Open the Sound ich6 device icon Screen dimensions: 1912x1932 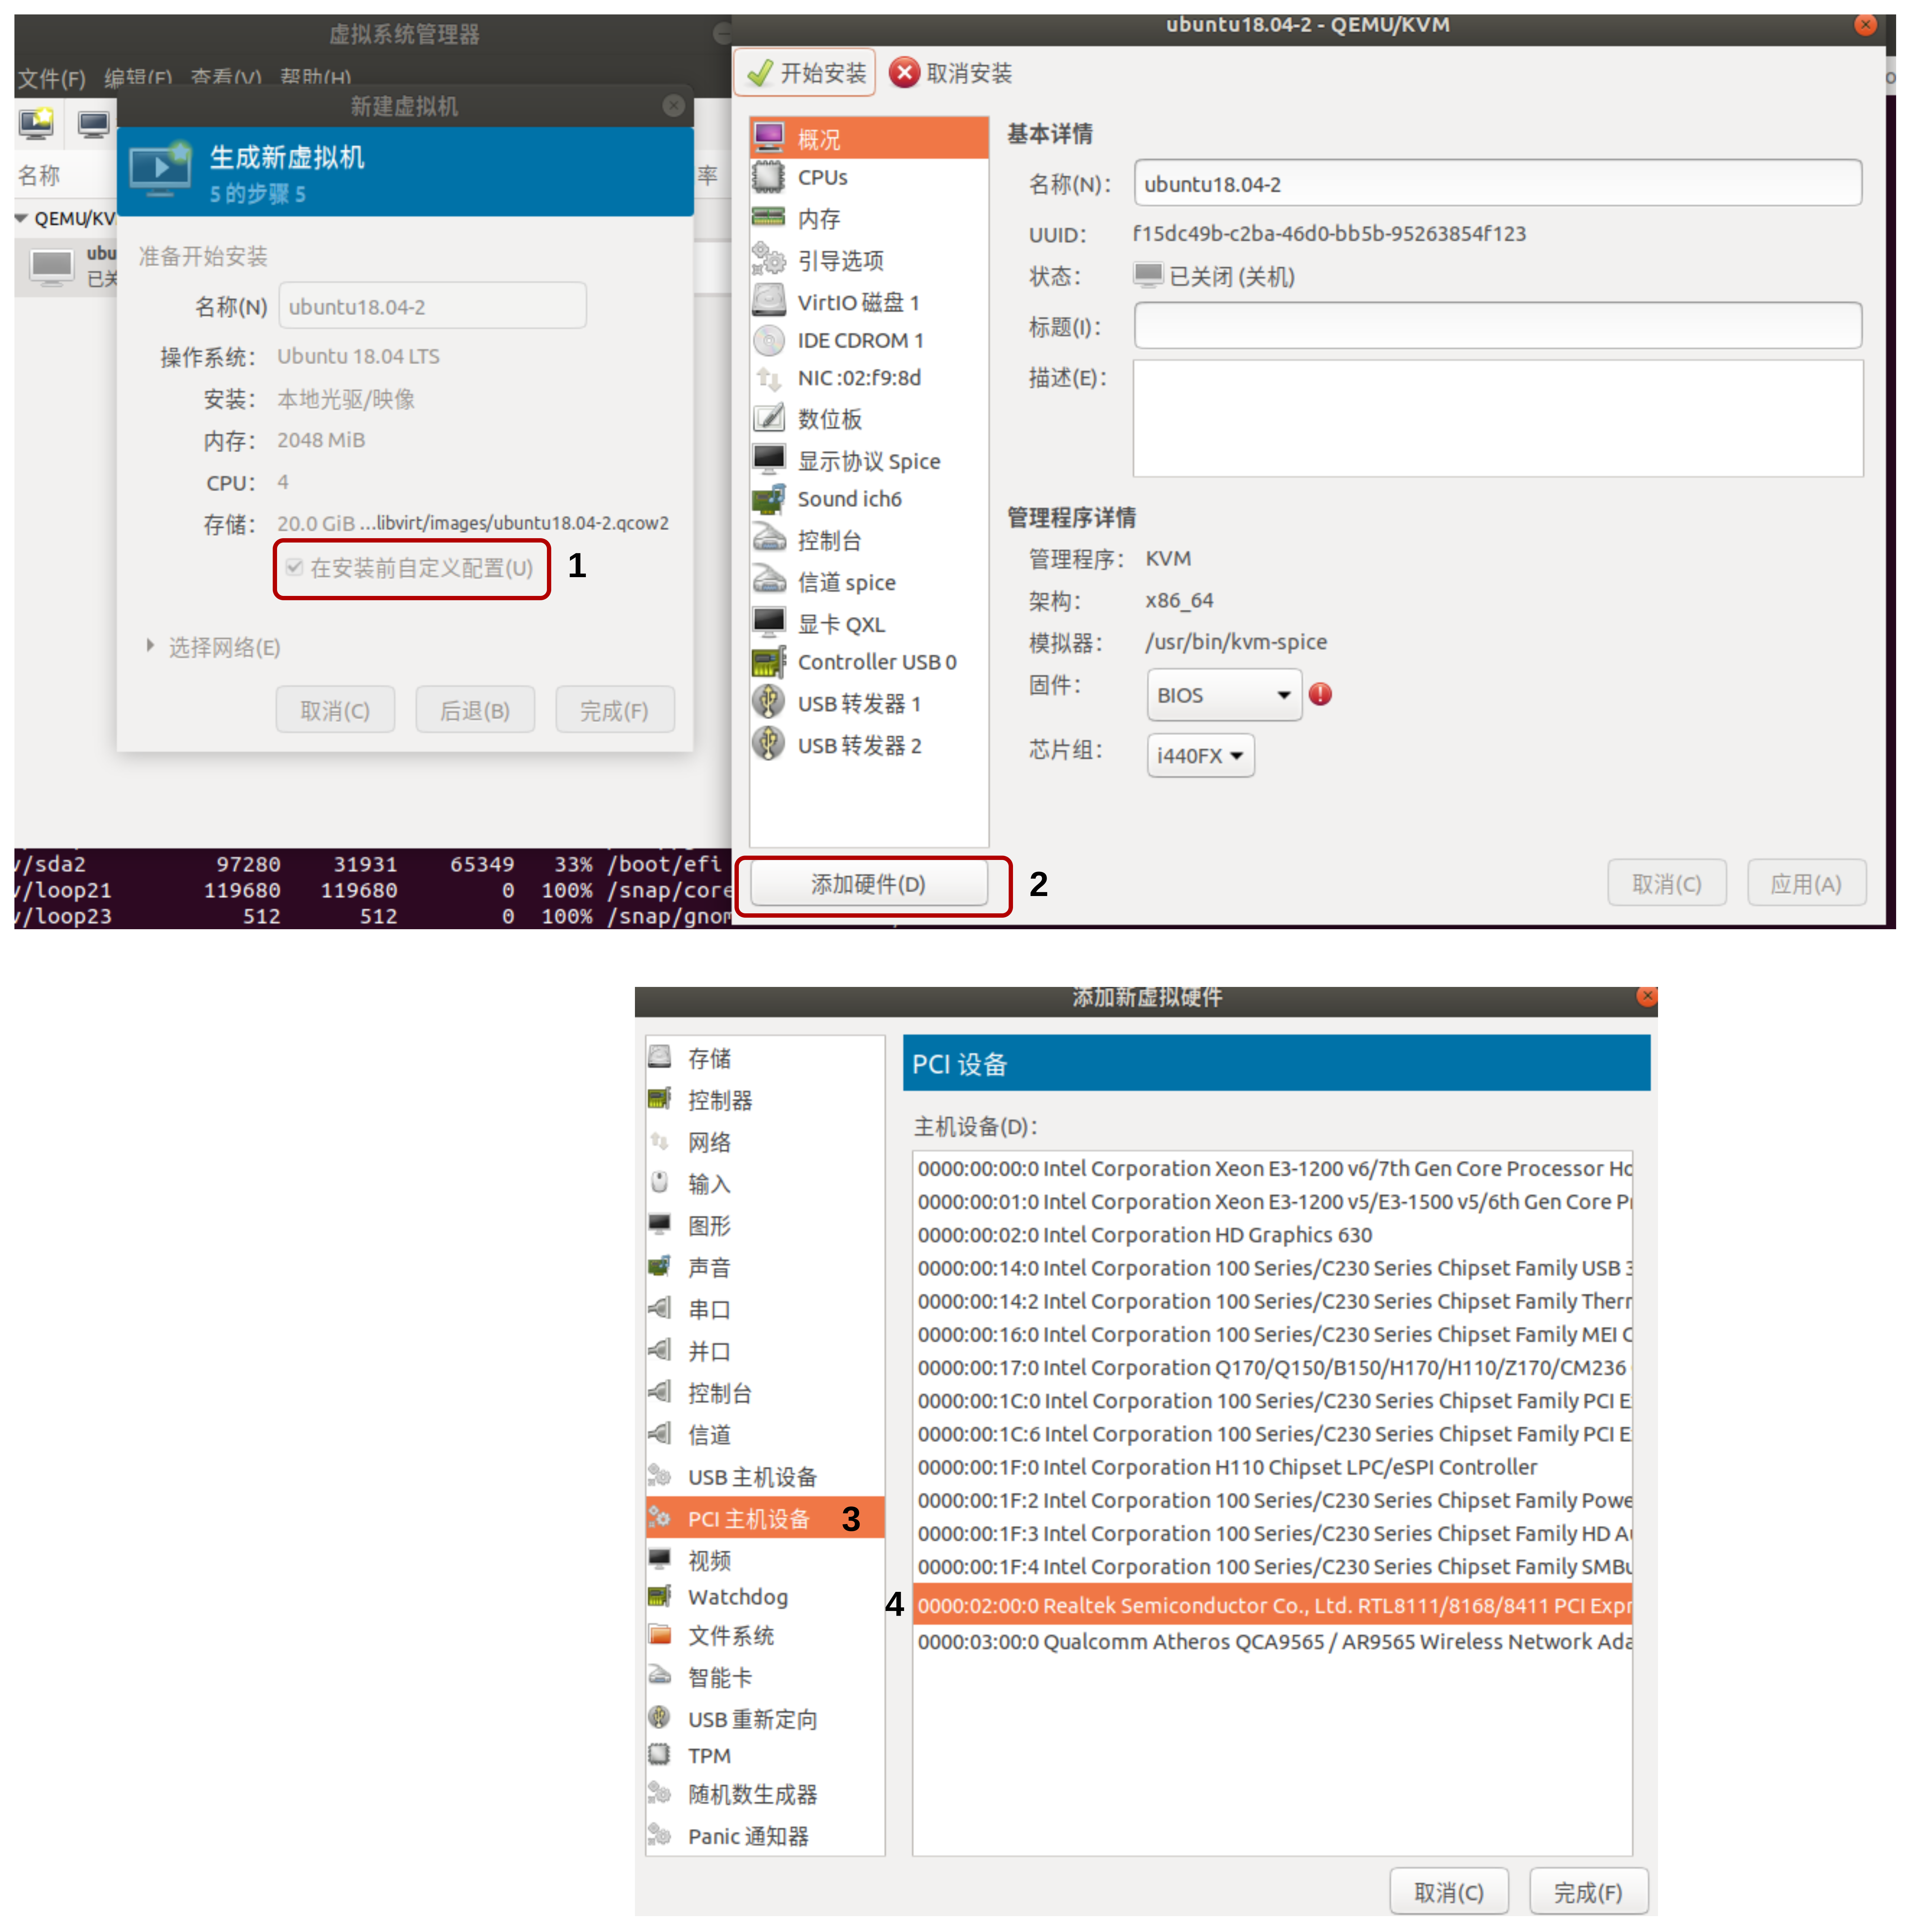768,499
